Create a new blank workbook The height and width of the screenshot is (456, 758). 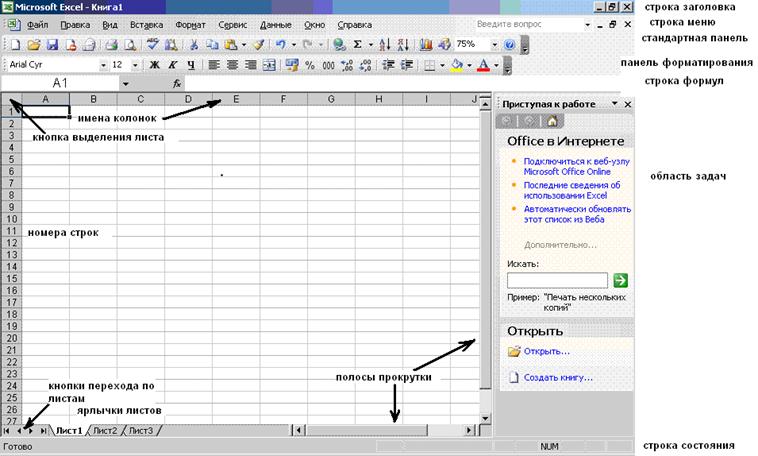15,44
